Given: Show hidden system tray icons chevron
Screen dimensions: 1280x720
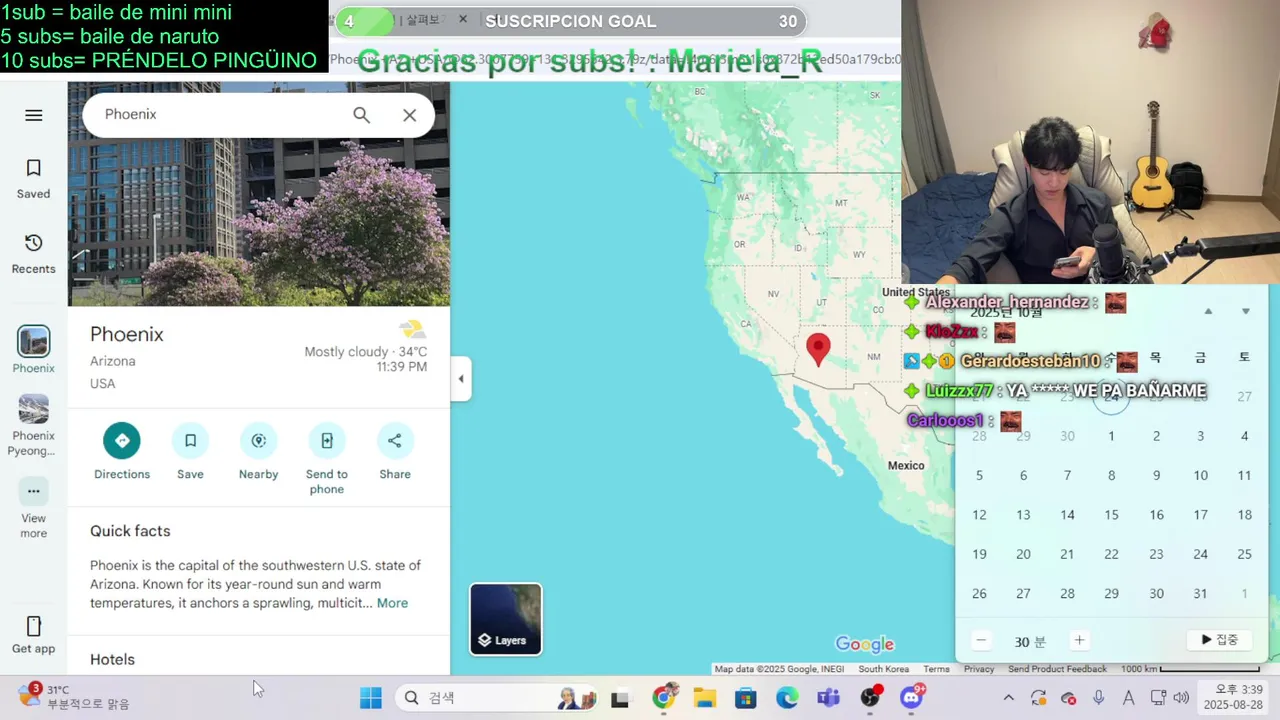Looking at the screenshot, I should click(1008, 698).
